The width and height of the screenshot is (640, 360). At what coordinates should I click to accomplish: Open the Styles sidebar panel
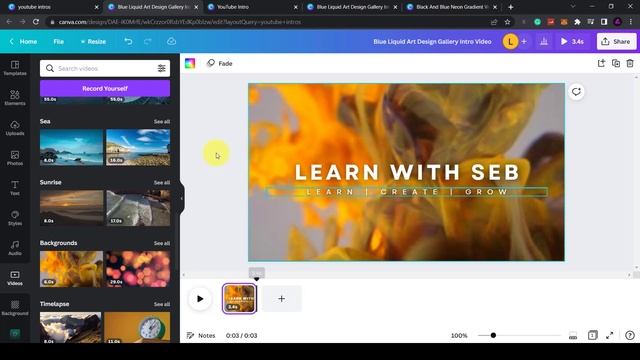tap(15, 218)
